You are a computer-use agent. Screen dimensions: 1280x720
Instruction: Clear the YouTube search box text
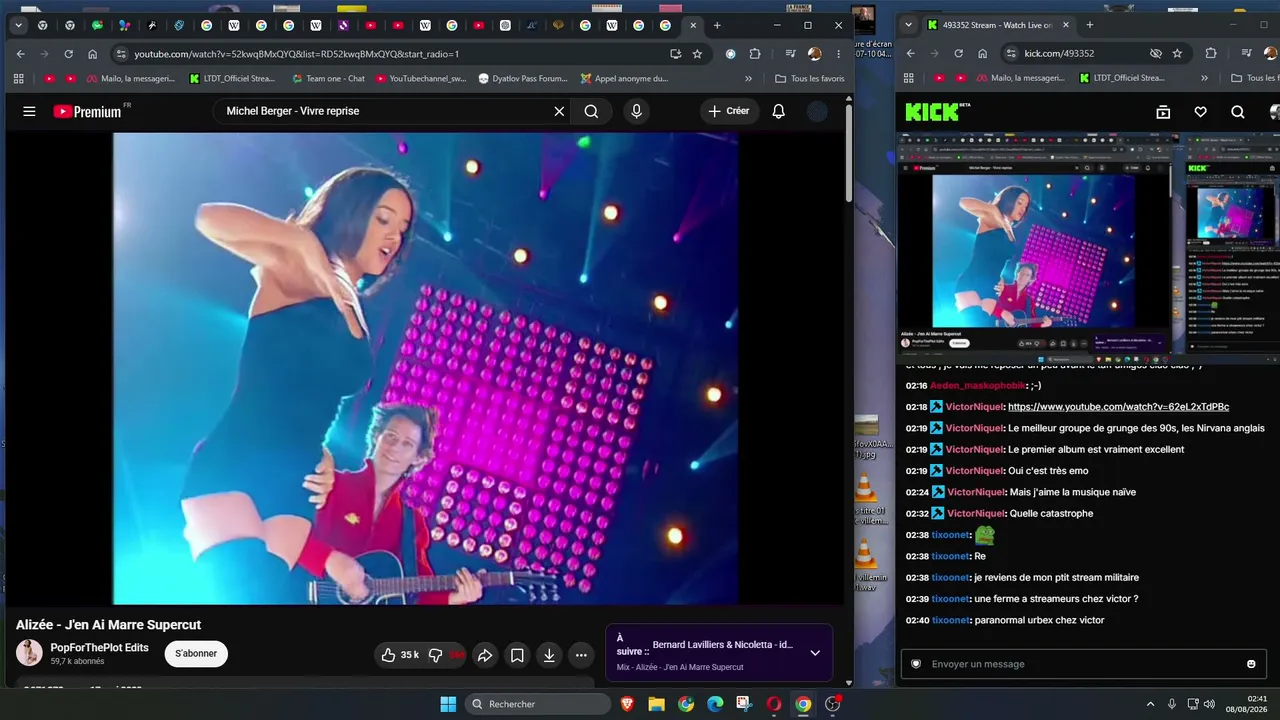[559, 111]
